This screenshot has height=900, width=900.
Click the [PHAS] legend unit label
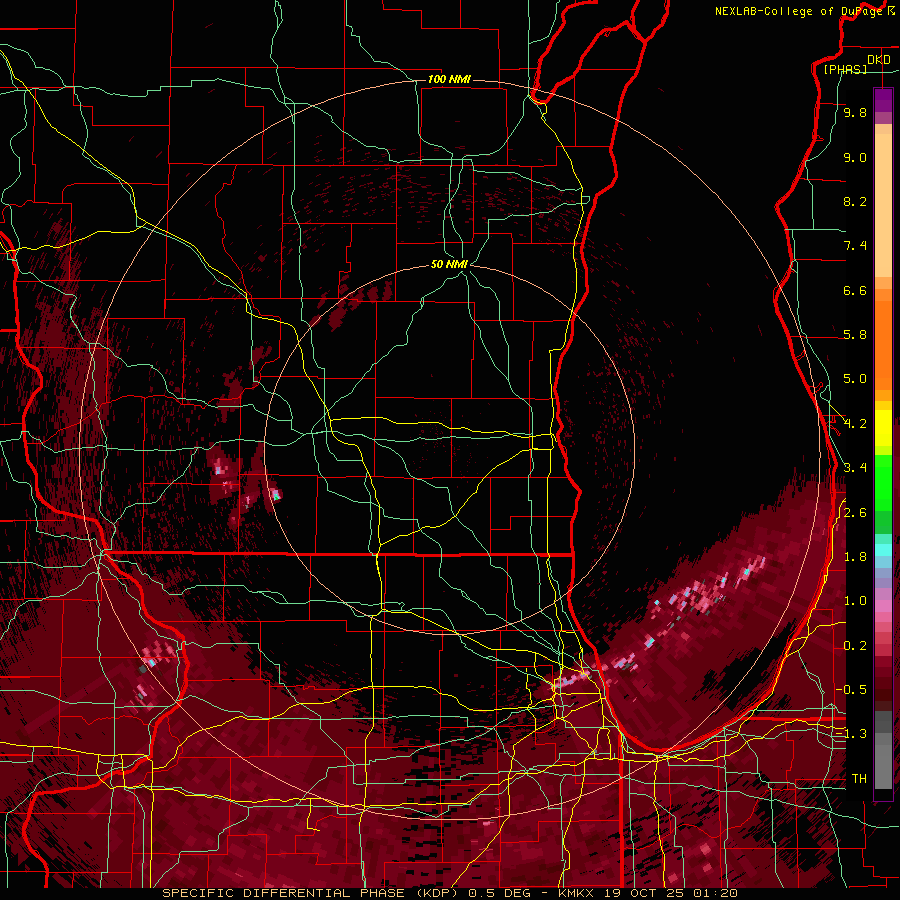(x=845, y=69)
